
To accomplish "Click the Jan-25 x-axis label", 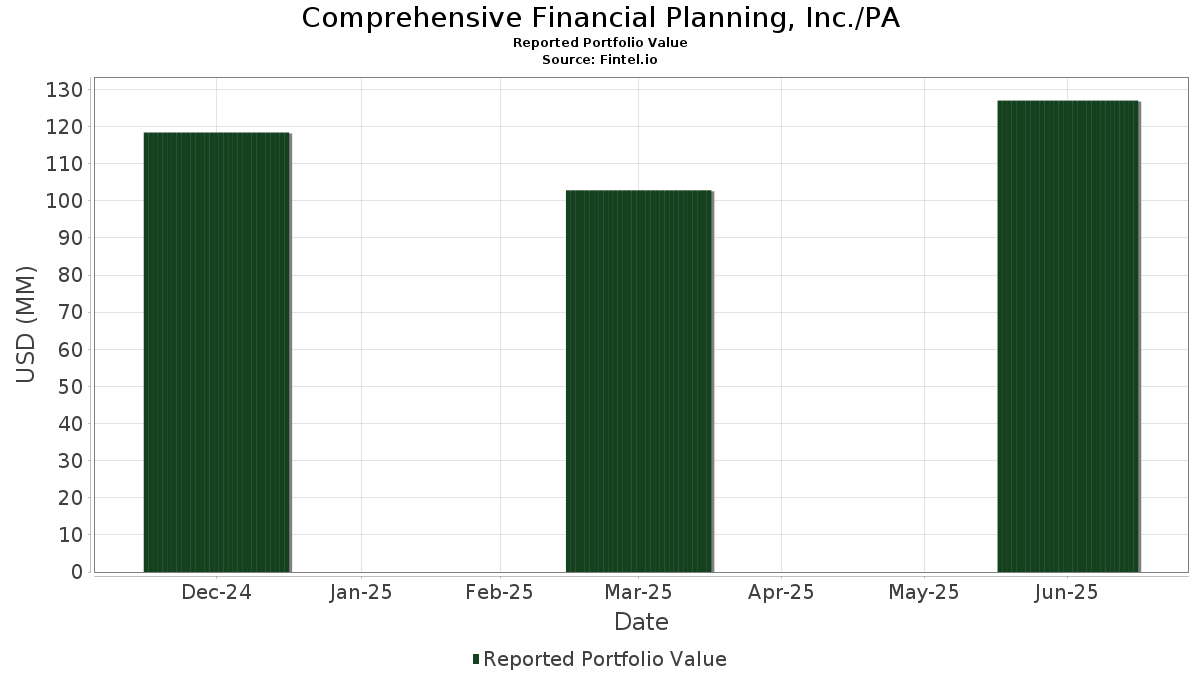I will pos(361,592).
